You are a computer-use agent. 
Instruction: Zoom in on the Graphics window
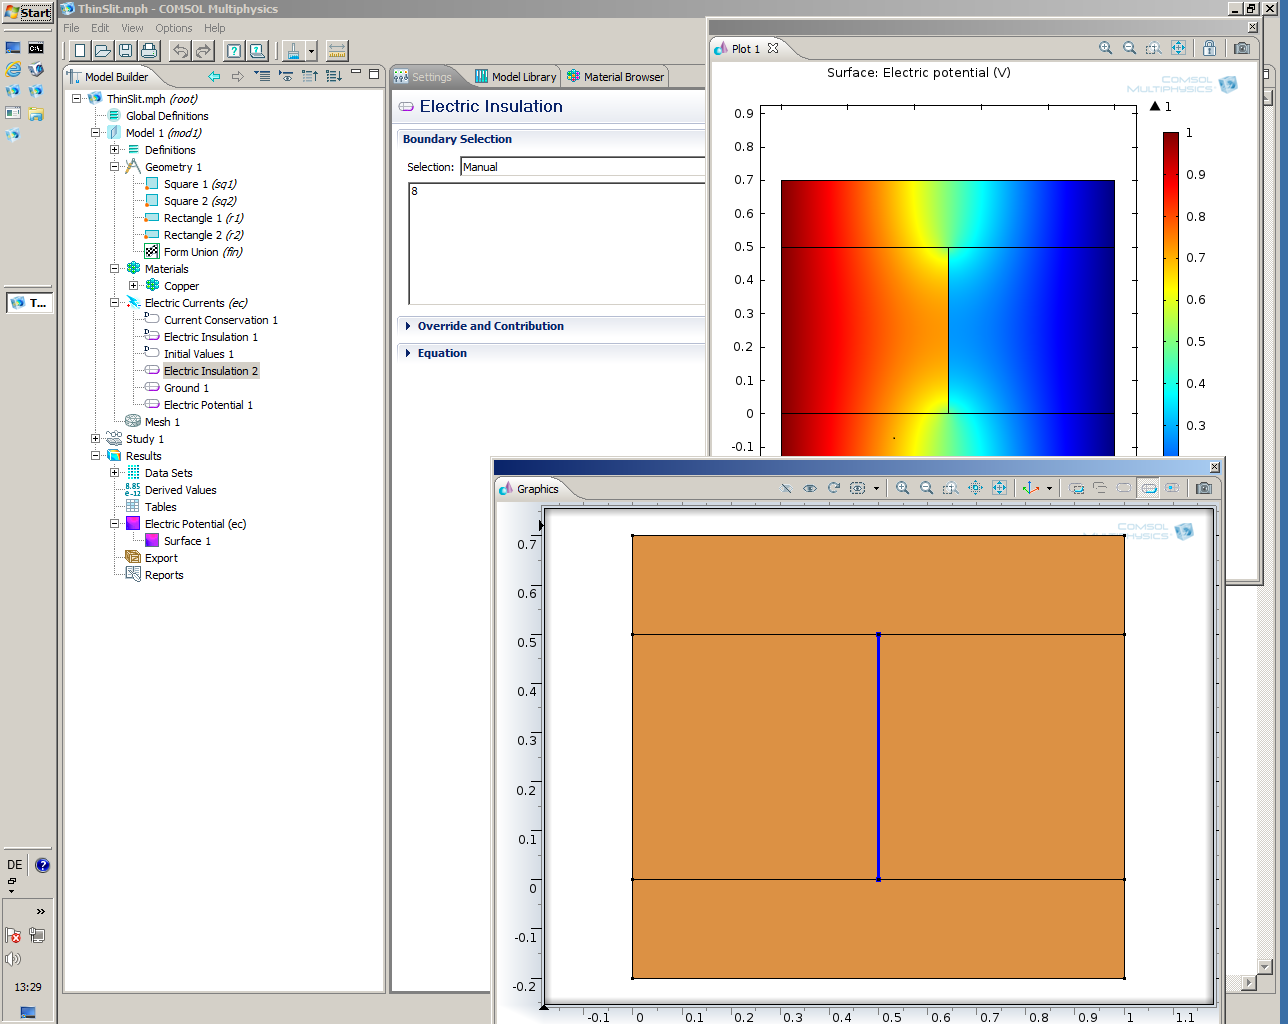(x=903, y=488)
